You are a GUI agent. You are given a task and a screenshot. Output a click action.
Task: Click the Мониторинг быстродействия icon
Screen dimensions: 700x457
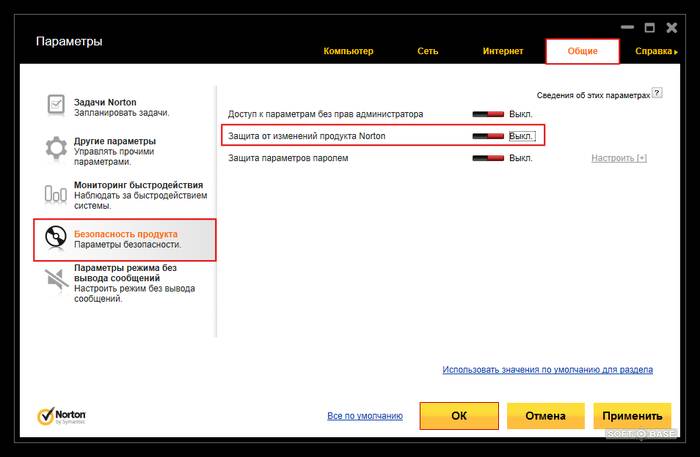56,194
